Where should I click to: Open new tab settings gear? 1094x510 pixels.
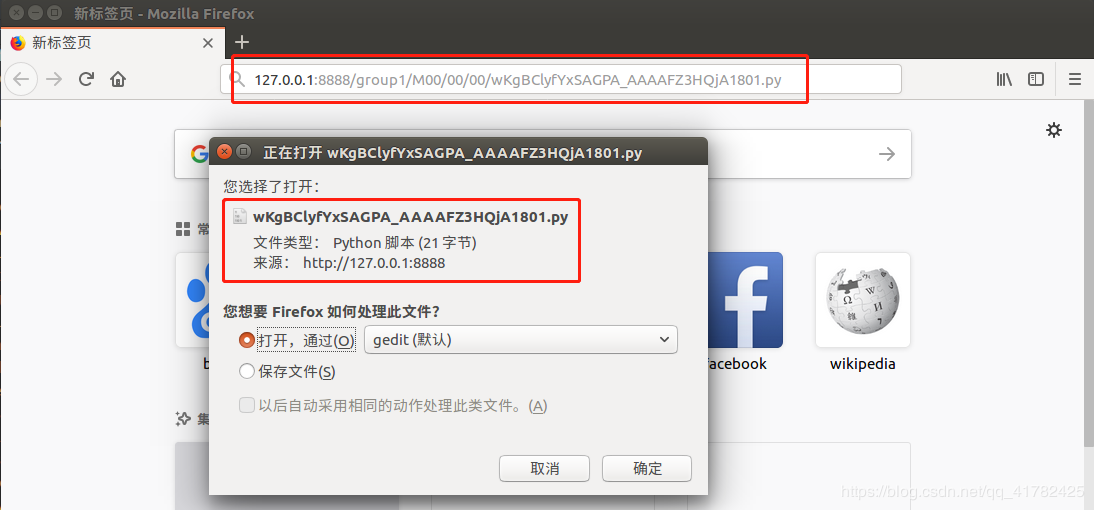[1054, 130]
